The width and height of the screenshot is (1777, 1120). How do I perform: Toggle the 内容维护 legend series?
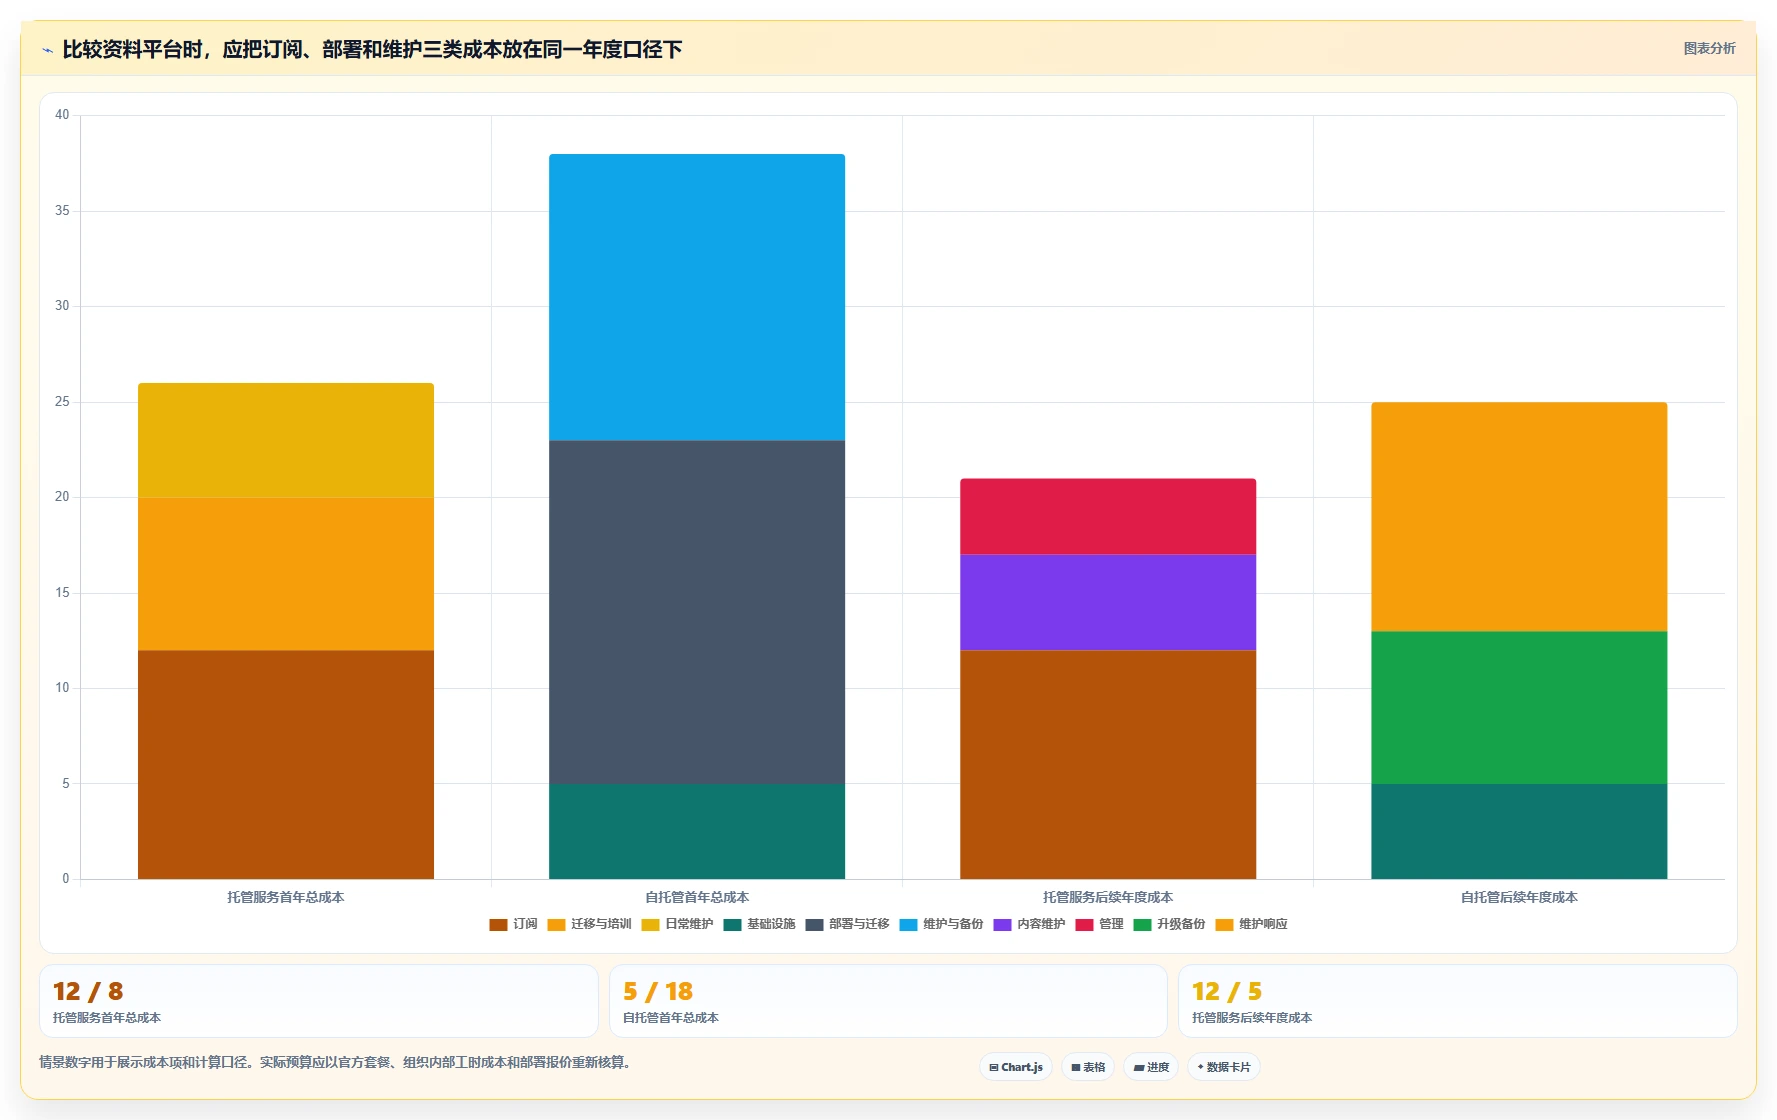1029,924
